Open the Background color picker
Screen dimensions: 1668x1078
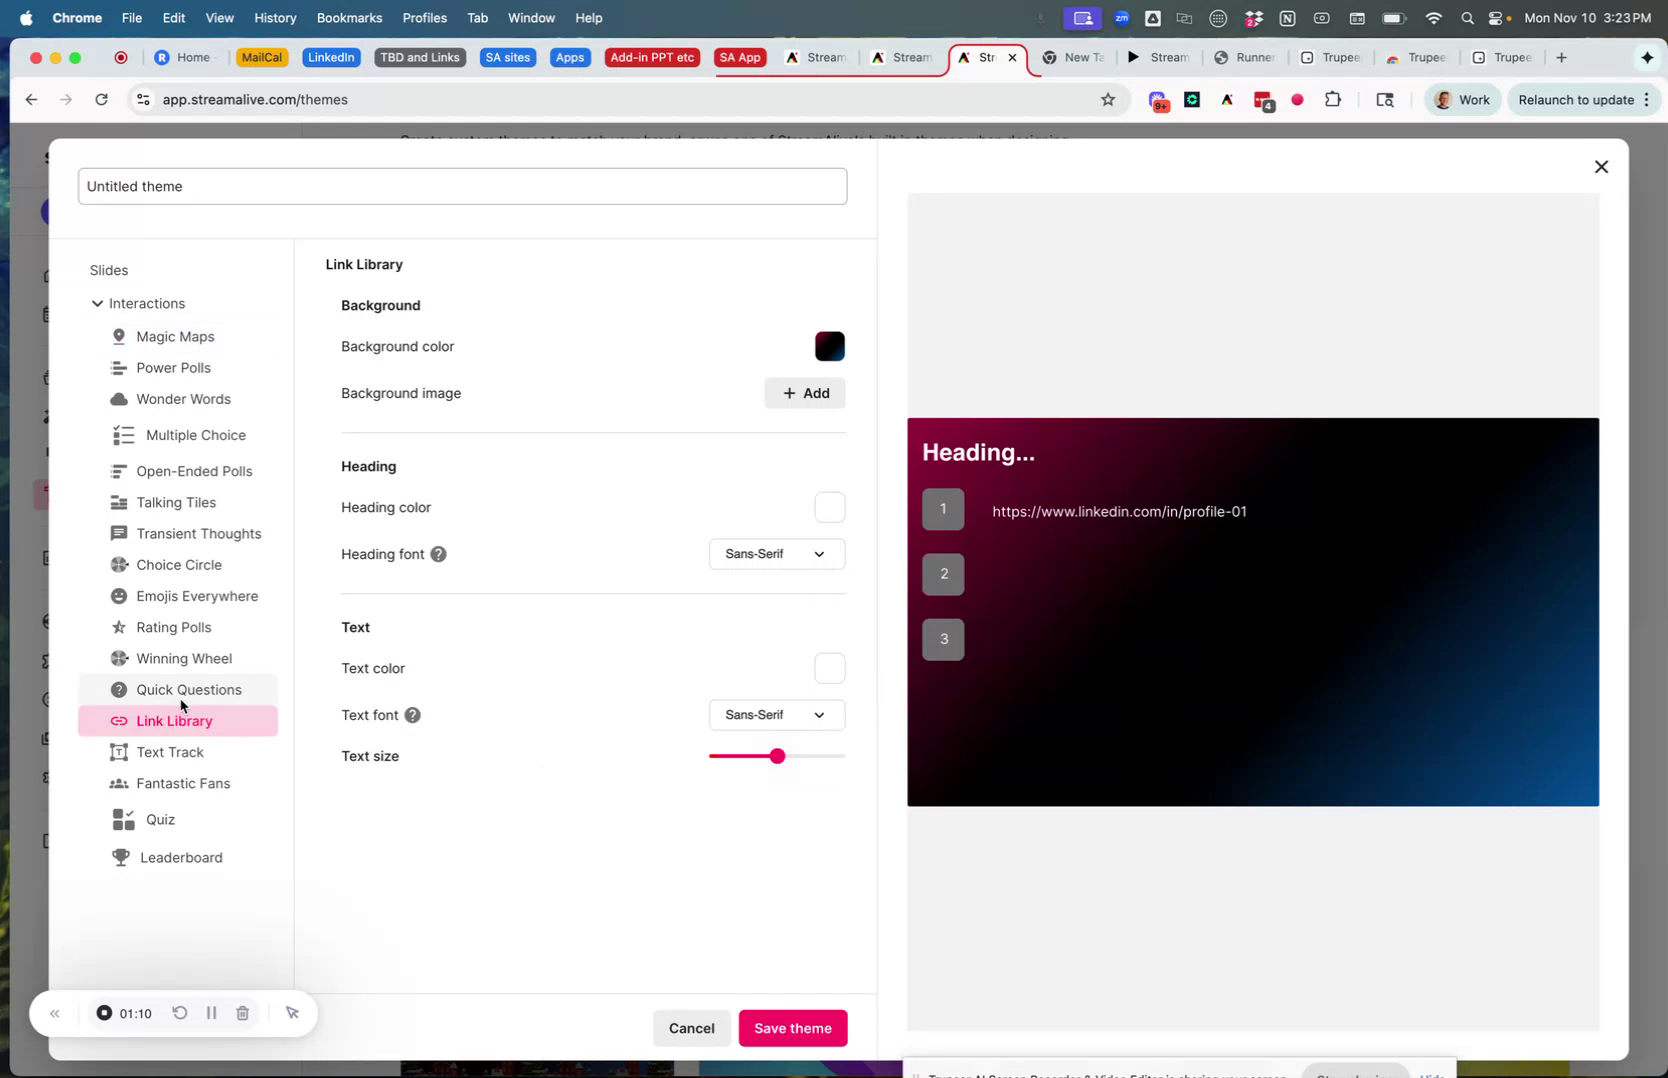829,346
